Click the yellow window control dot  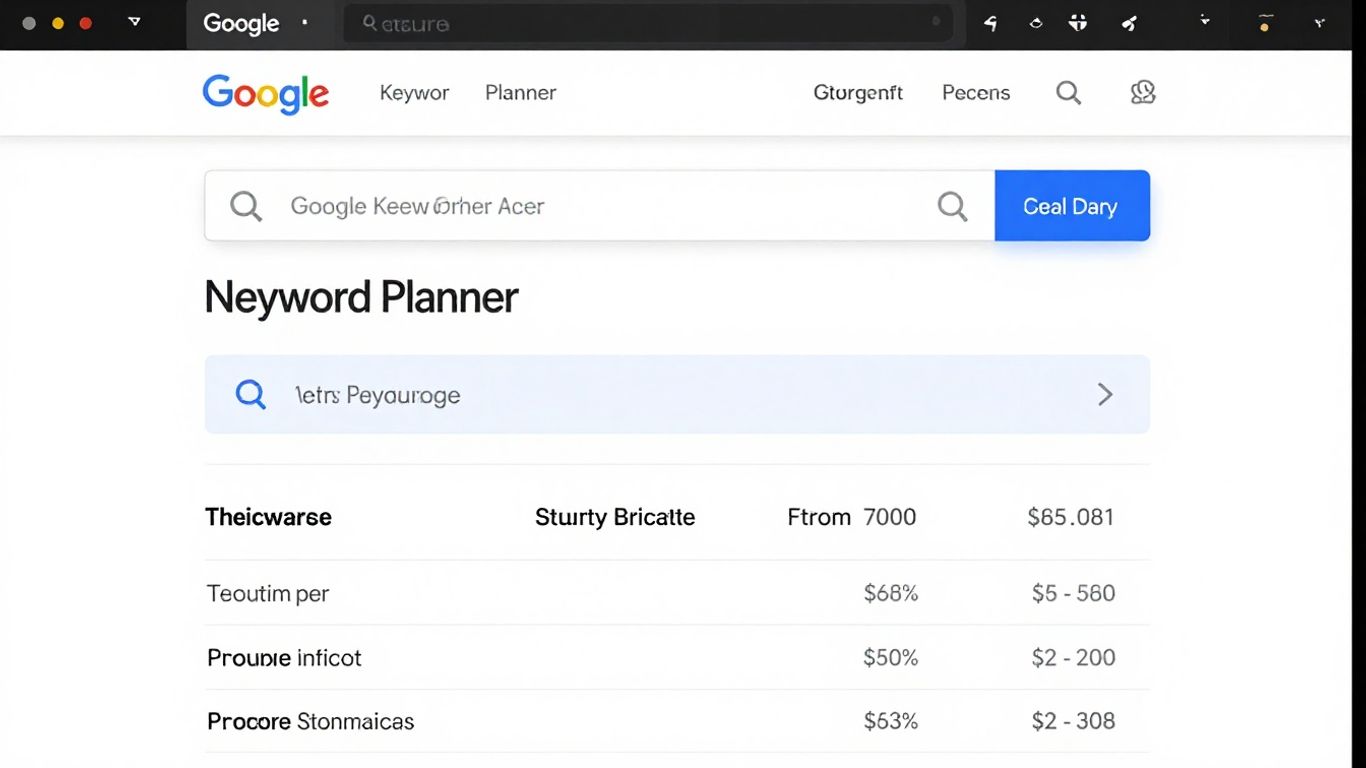[58, 22]
